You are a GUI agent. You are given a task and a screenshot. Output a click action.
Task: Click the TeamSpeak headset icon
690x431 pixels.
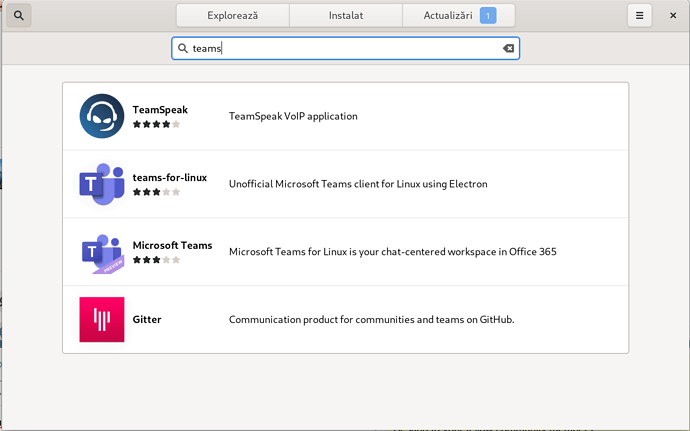point(102,116)
